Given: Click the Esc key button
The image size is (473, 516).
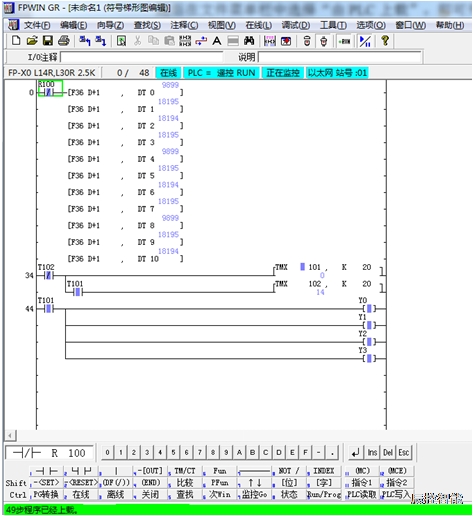Looking at the screenshot, I should (x=404, y=452).
